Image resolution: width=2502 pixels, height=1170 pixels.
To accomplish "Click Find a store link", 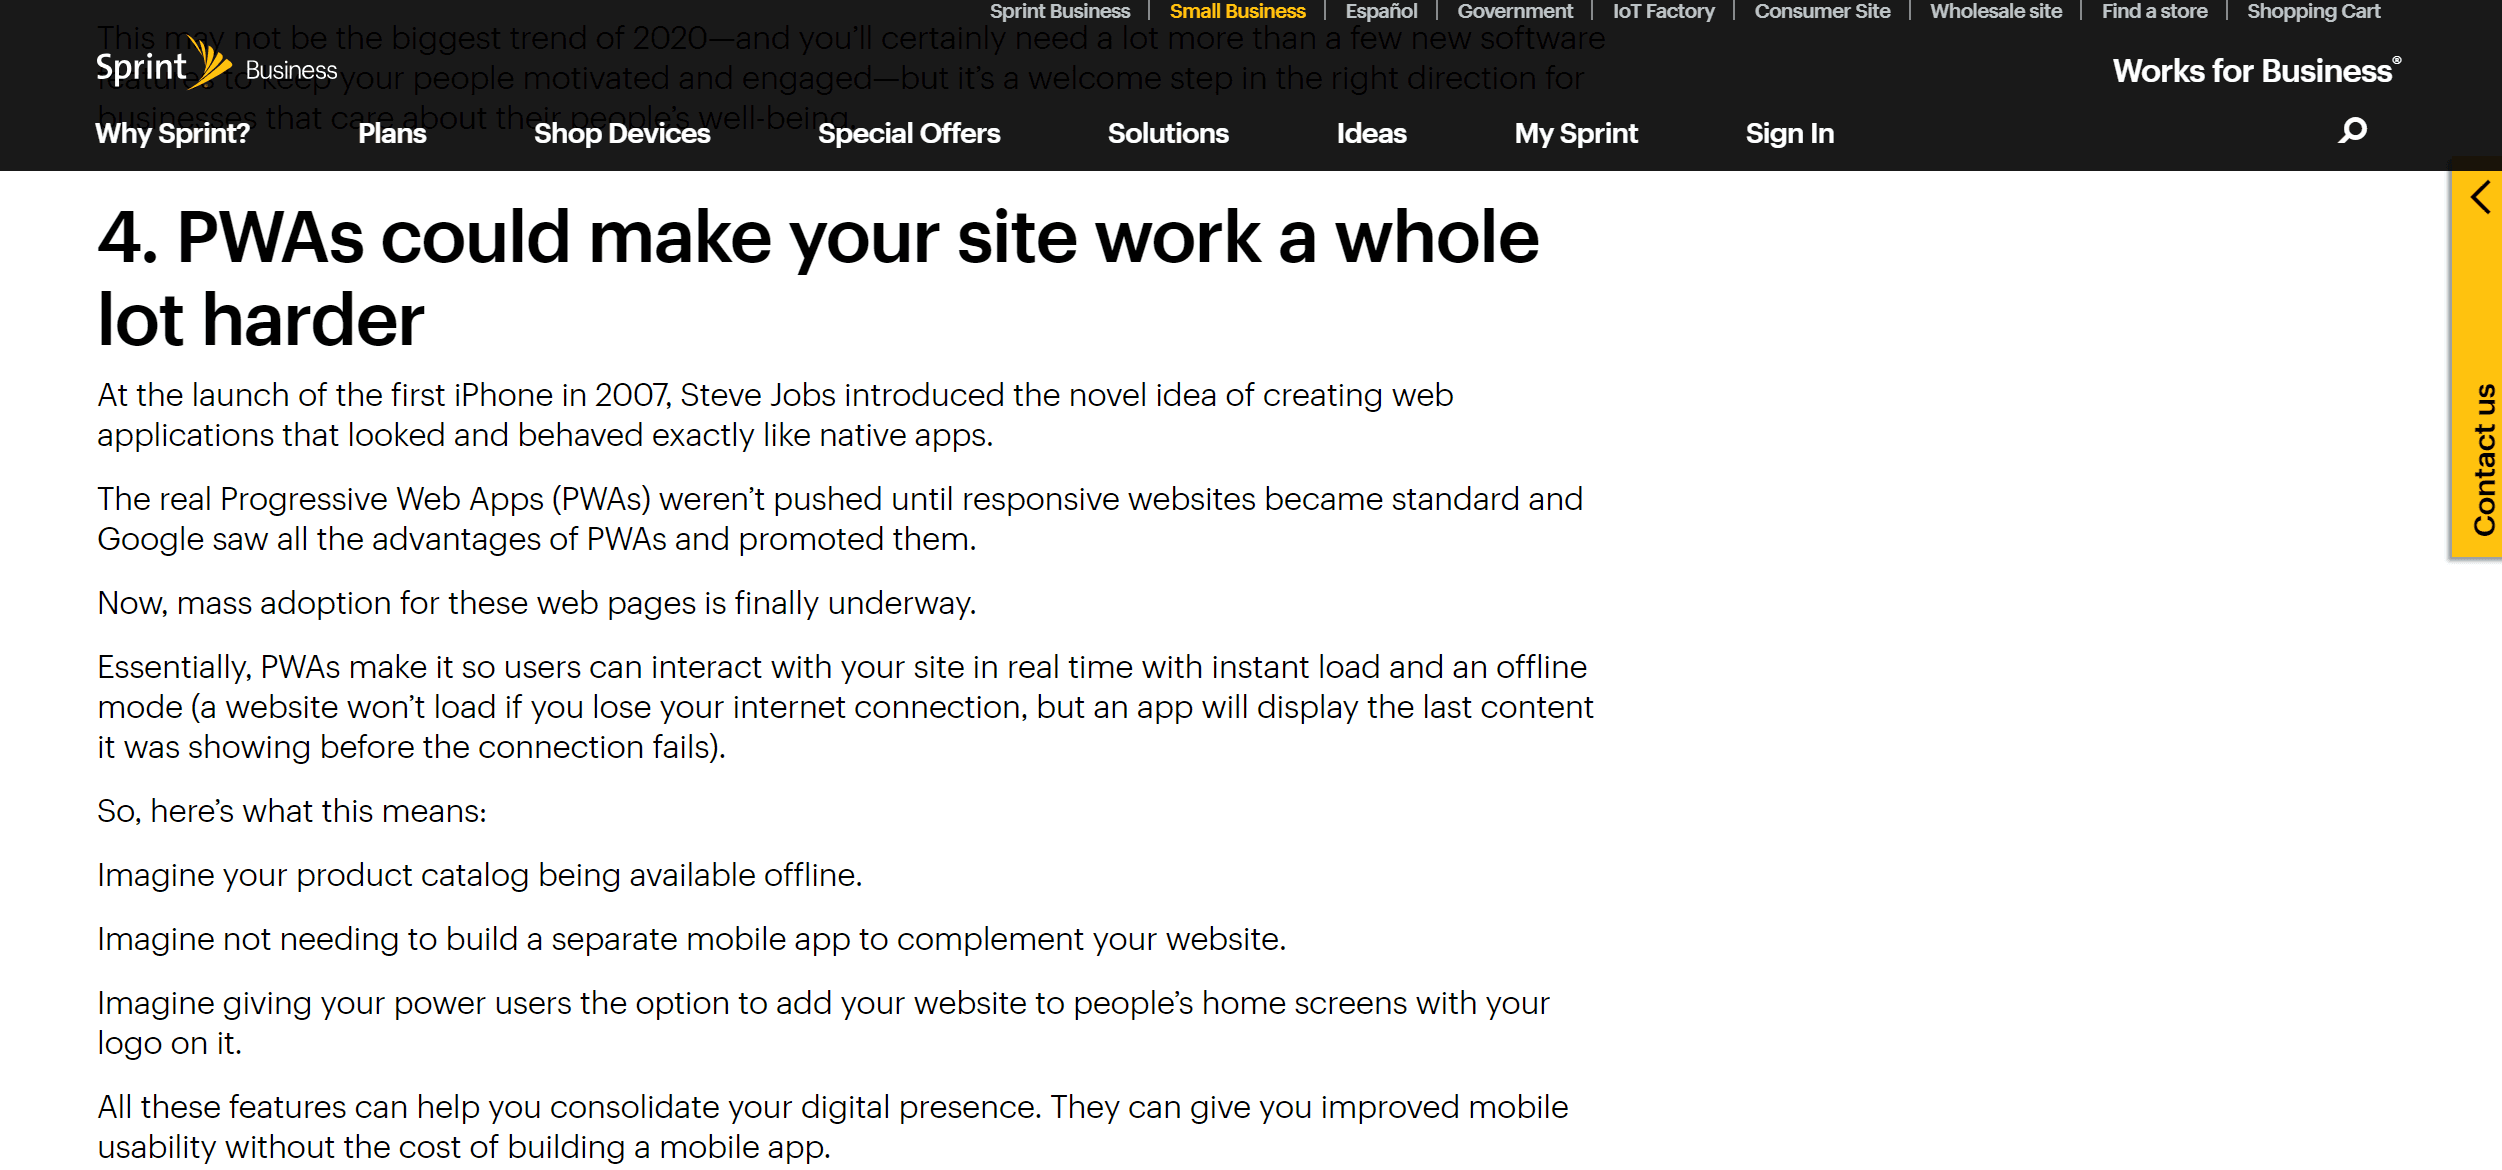I will 2154,11.
